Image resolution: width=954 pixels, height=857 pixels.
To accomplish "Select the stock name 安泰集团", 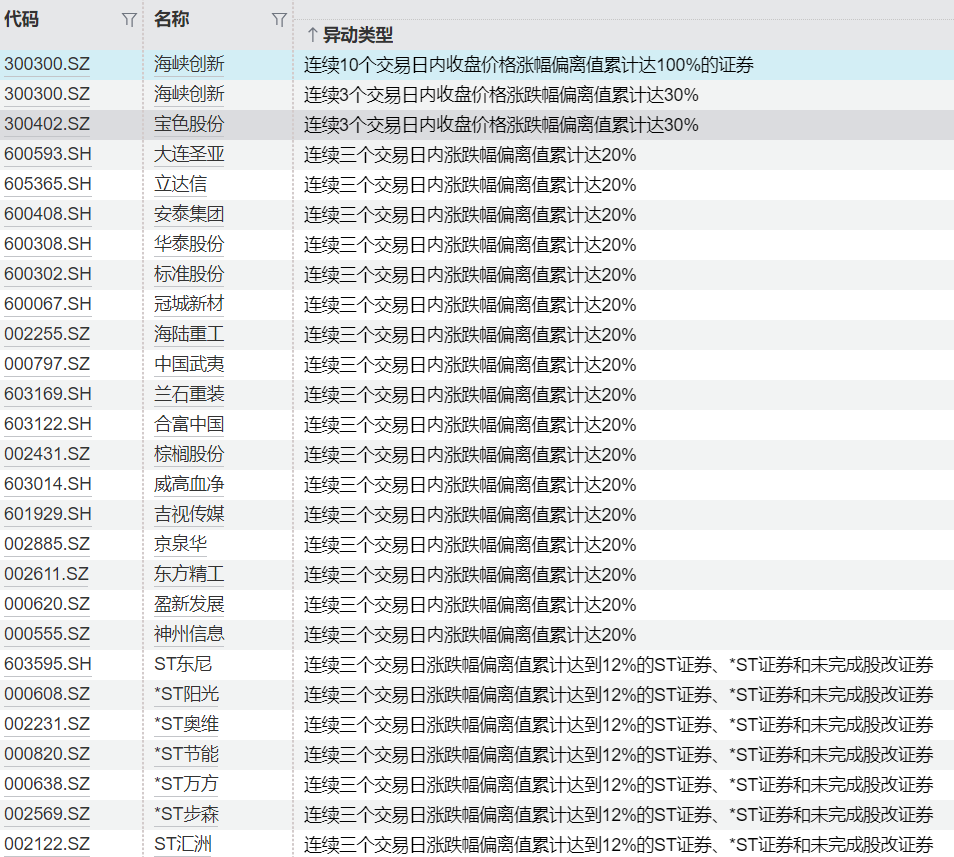I will 189,215.
